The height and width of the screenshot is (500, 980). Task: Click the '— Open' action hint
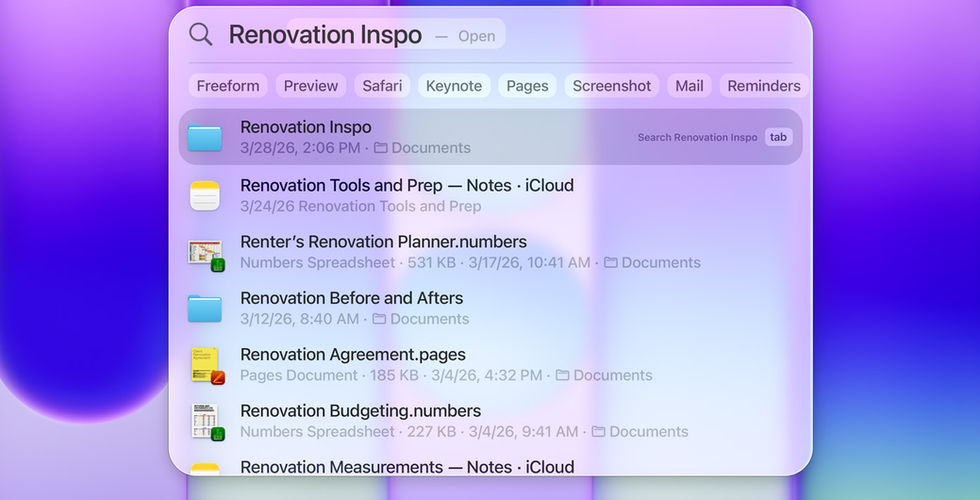466,36
